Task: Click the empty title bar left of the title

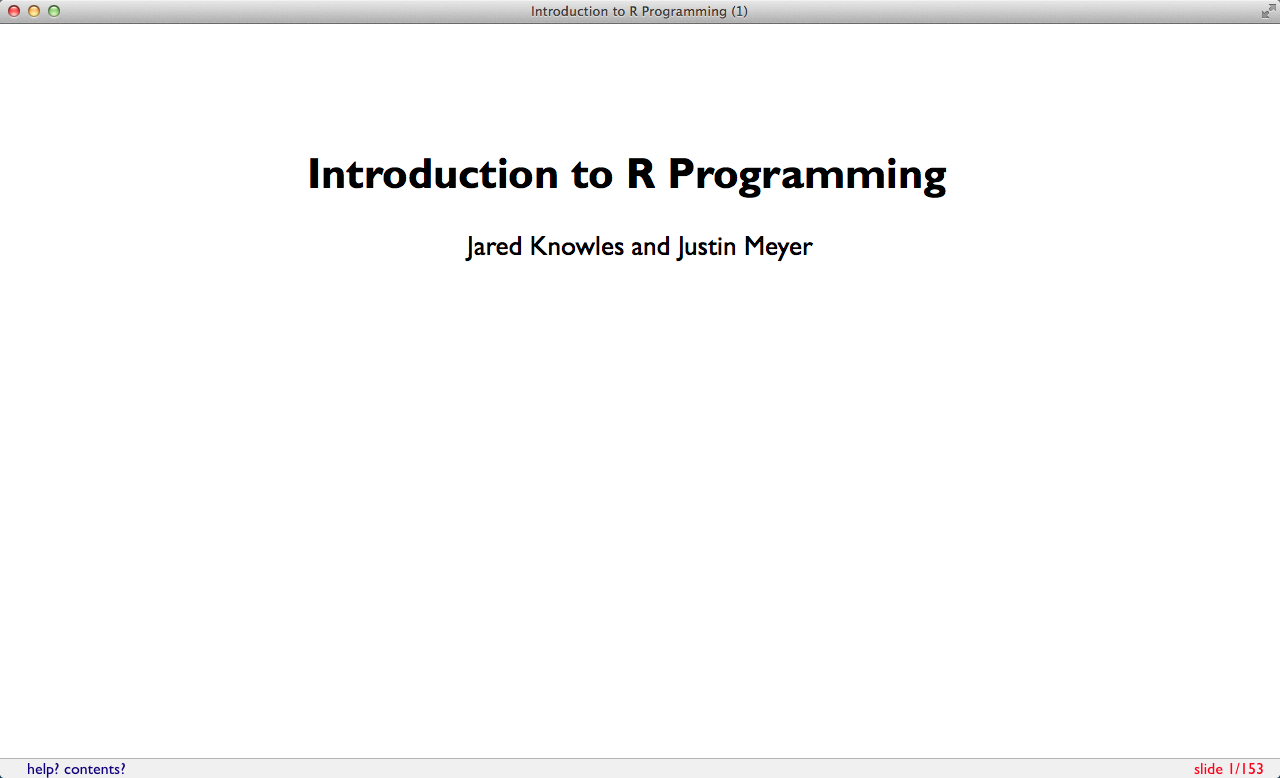Action: click(290, 11)
